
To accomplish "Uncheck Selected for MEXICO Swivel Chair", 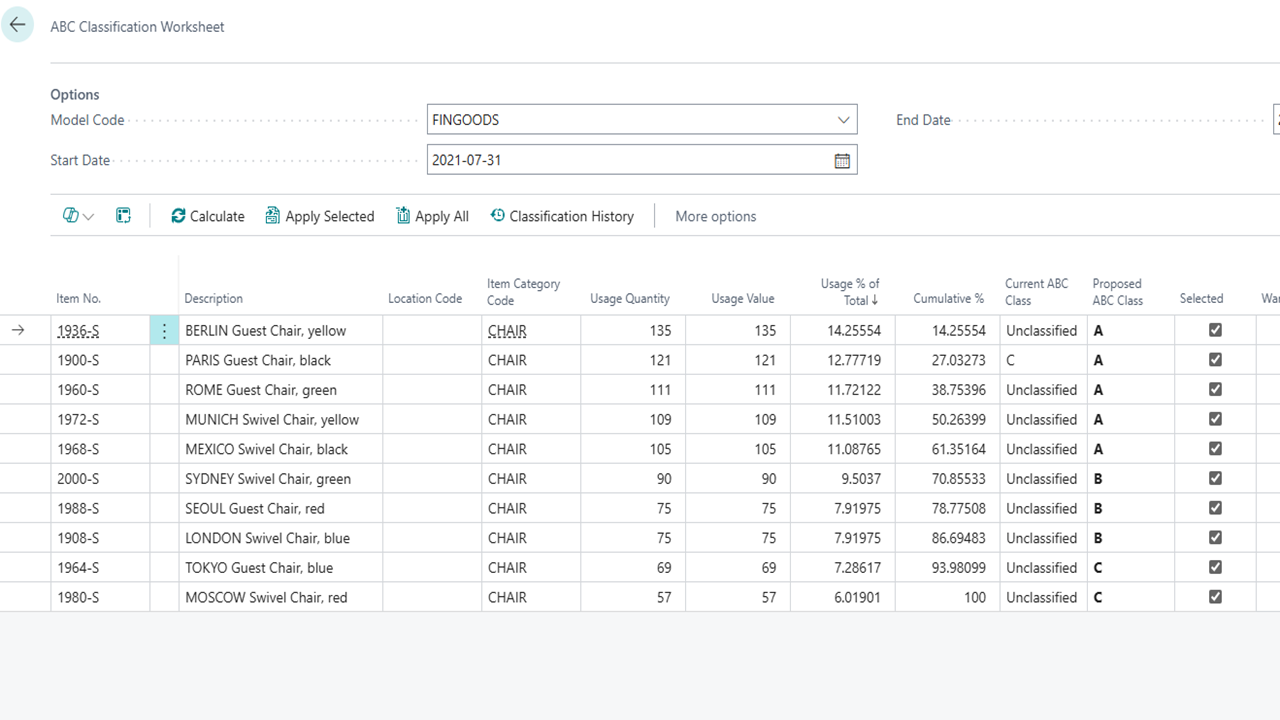I will pos(1215,449).
